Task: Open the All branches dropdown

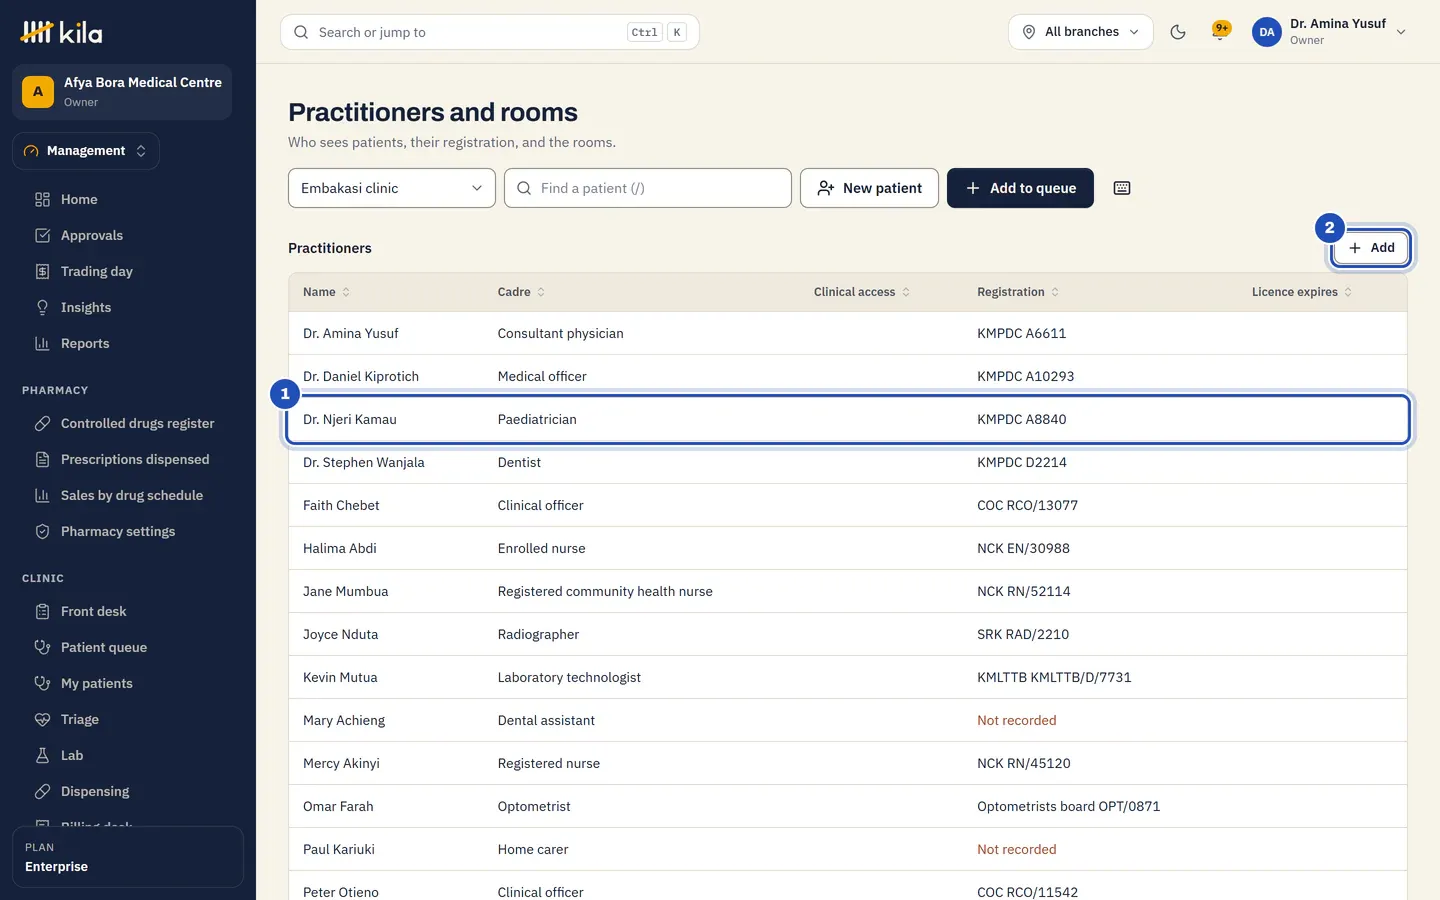Action: coord(1081,32)
